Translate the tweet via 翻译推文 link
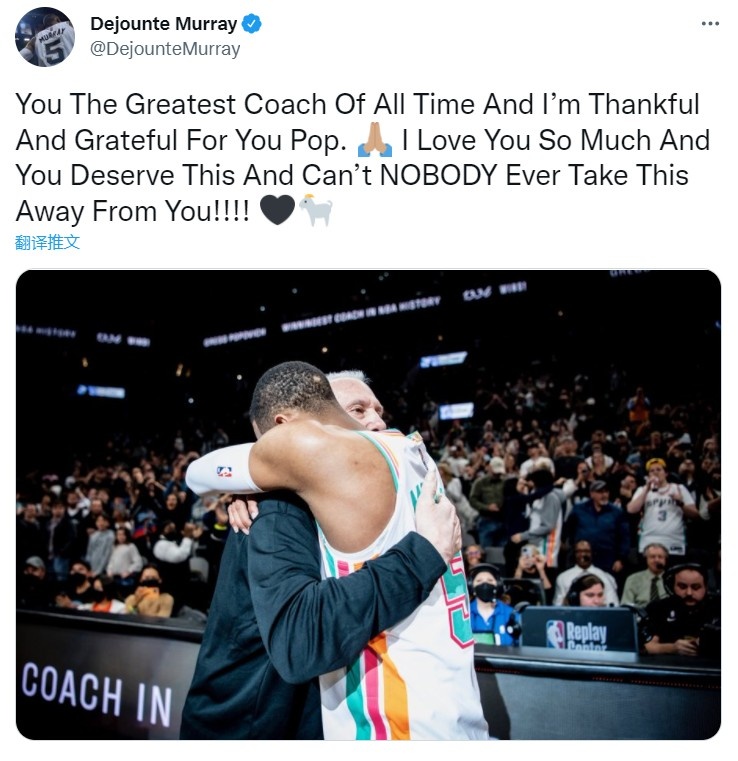Image resolution: width=738 pixels, height=761 pixels. point(47,242)
